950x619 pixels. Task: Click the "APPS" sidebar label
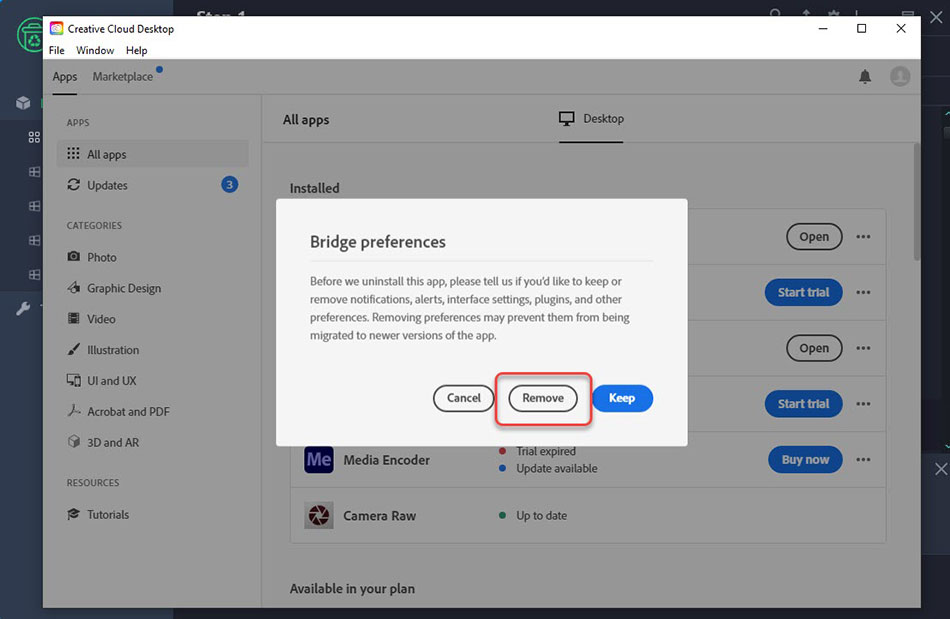coord(78,122)
